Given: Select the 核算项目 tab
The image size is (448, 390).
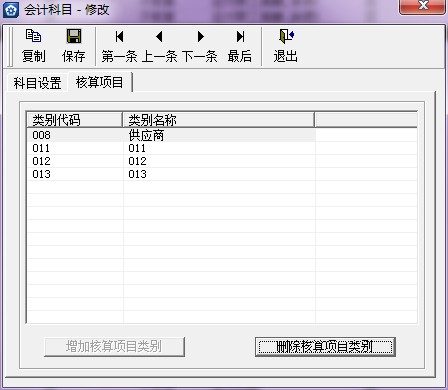Looking at the screenshot, I should 100,82.
